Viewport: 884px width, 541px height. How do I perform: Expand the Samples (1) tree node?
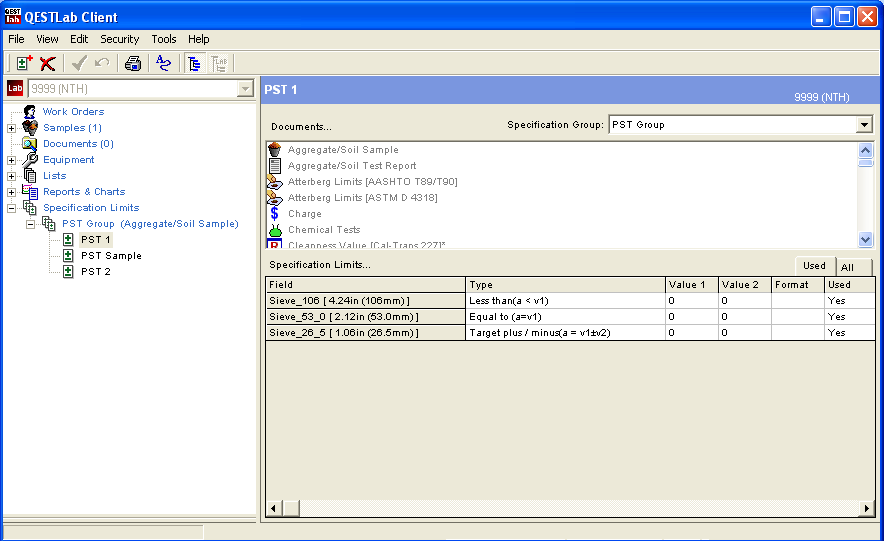point(12,128)
